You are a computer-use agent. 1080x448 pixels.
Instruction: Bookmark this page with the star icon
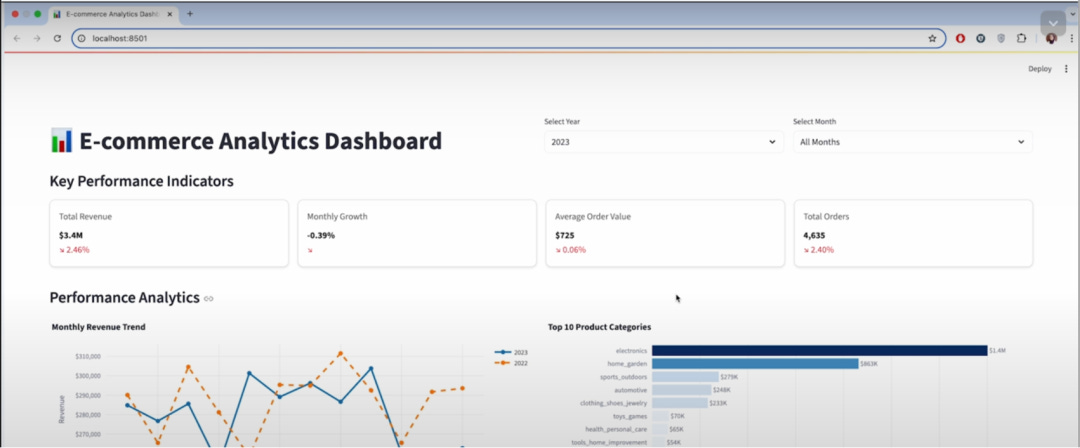(x=932, y=39)
